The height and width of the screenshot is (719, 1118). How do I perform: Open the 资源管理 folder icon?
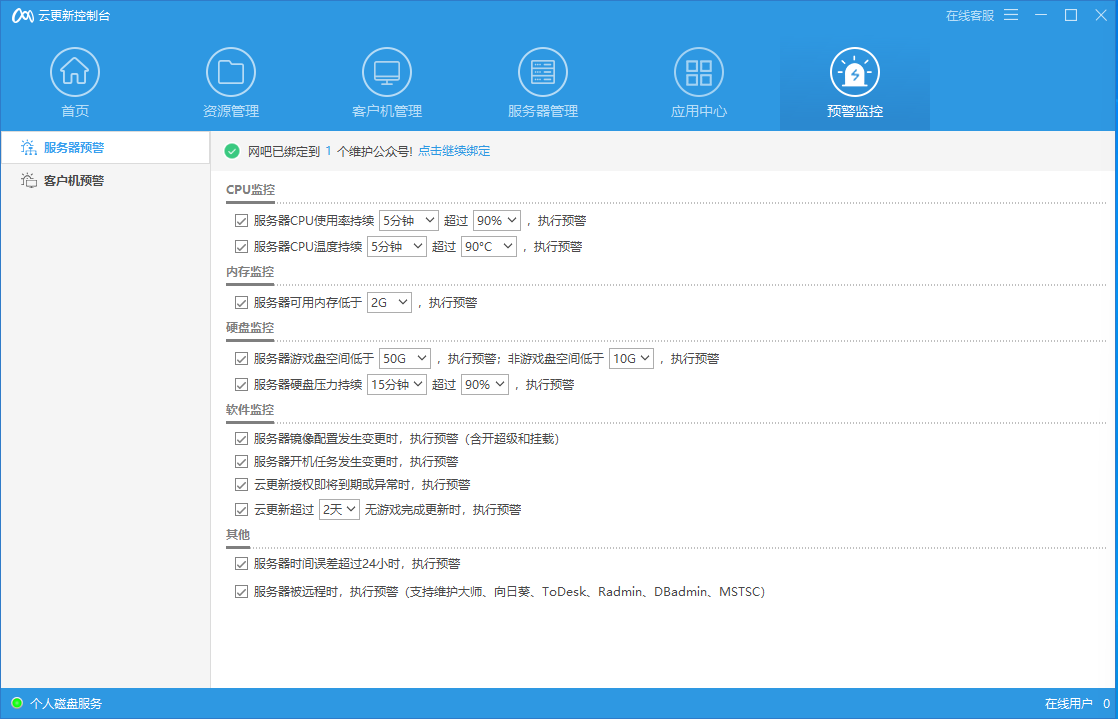point(231,70)
